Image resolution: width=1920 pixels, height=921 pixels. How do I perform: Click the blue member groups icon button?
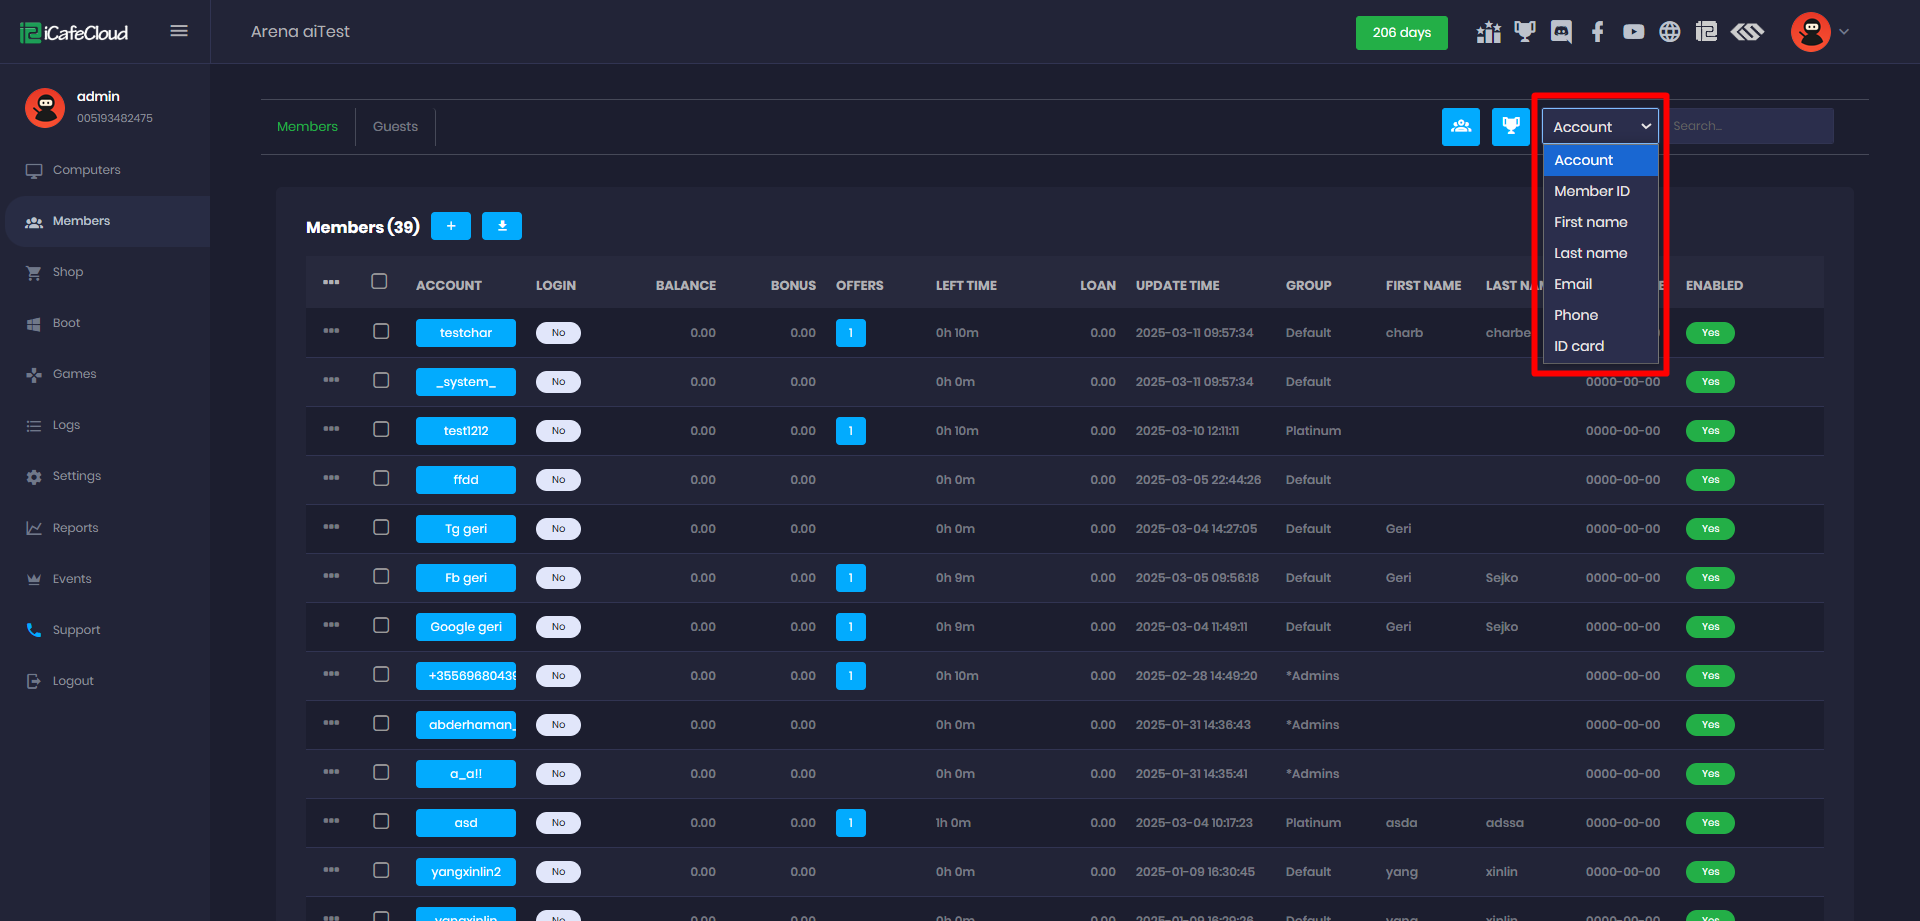coord(1460,126)
